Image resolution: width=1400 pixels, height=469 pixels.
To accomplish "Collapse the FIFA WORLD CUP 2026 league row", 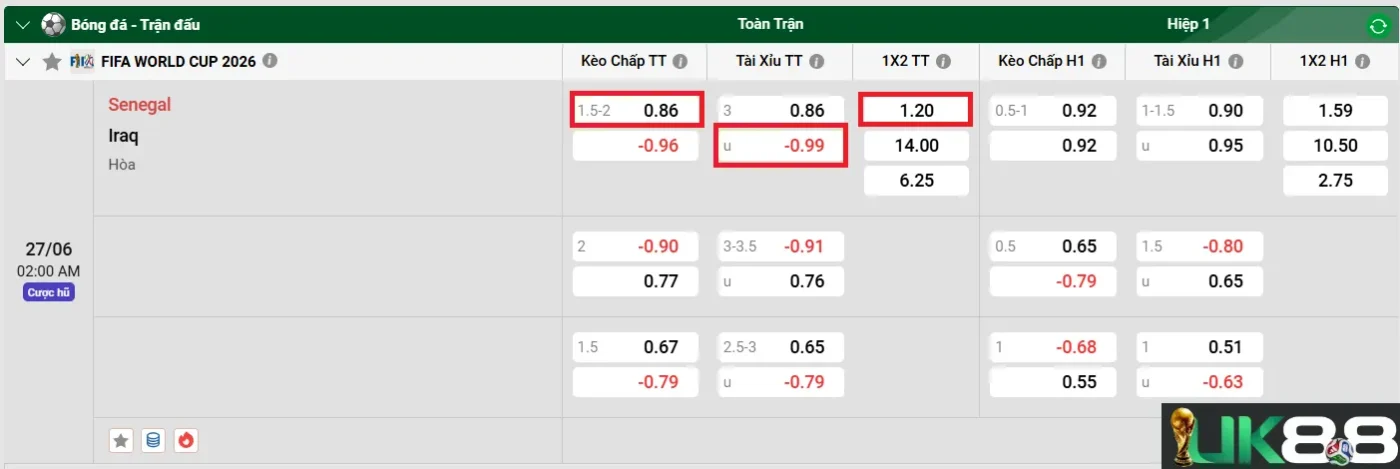I will tap(23, 61).
